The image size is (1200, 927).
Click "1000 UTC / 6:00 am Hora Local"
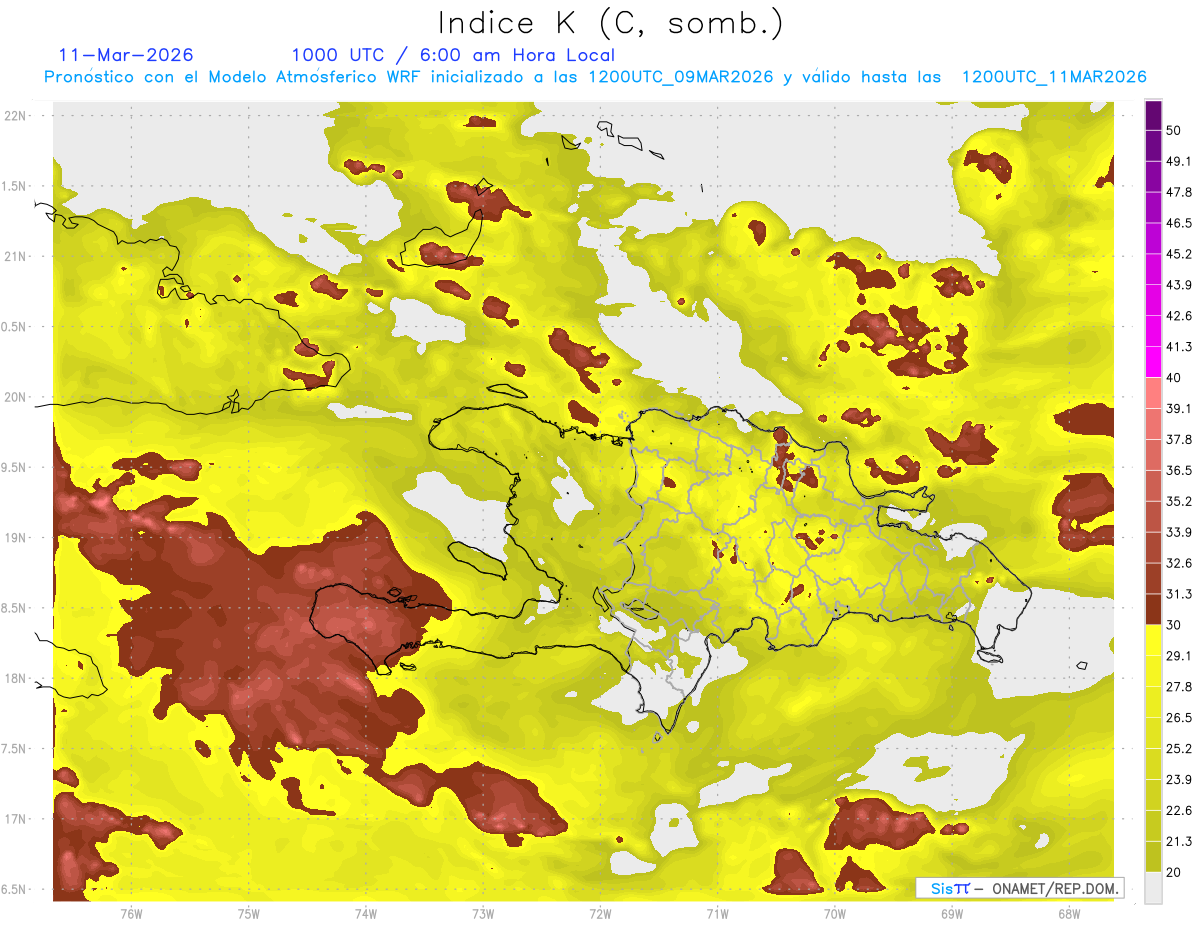pyautogui.click(x=453, y=55)
